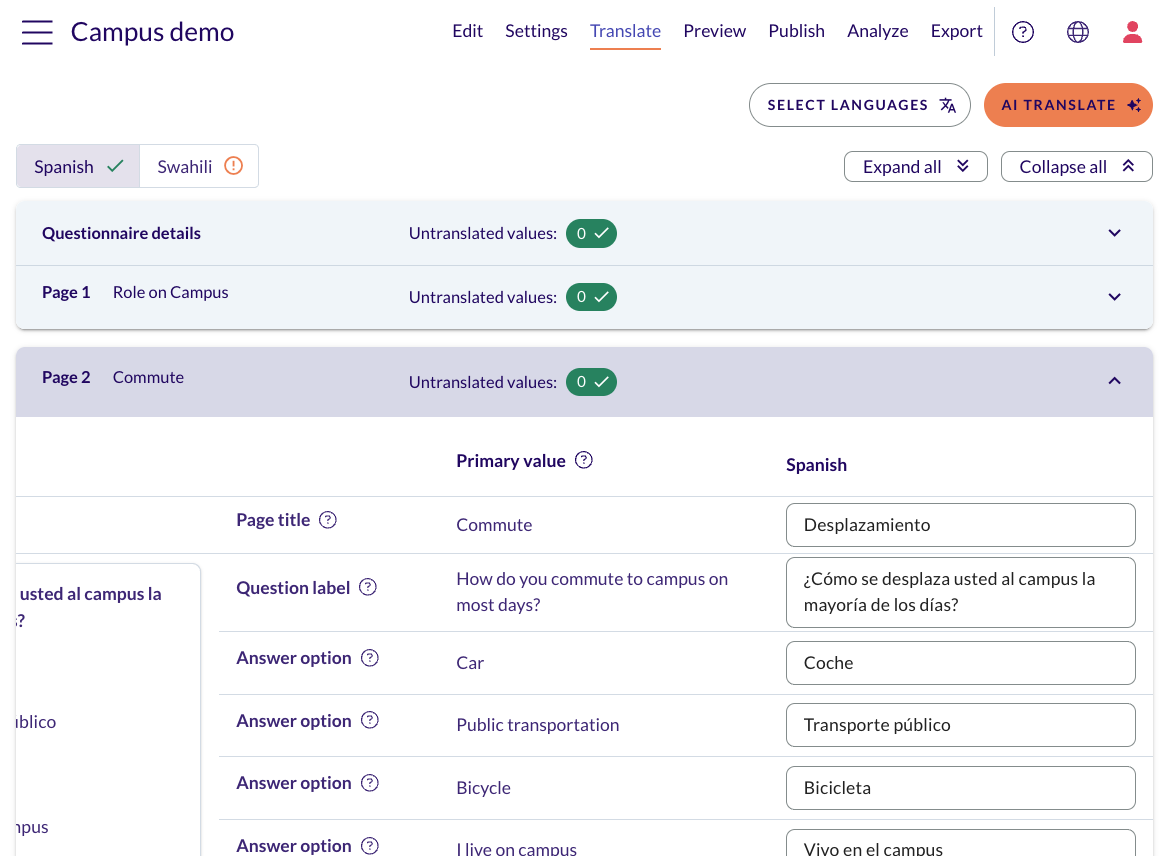Click the Desplazamiento translation field
Viewport: 1169px width, 856px height.
[960, 525]
